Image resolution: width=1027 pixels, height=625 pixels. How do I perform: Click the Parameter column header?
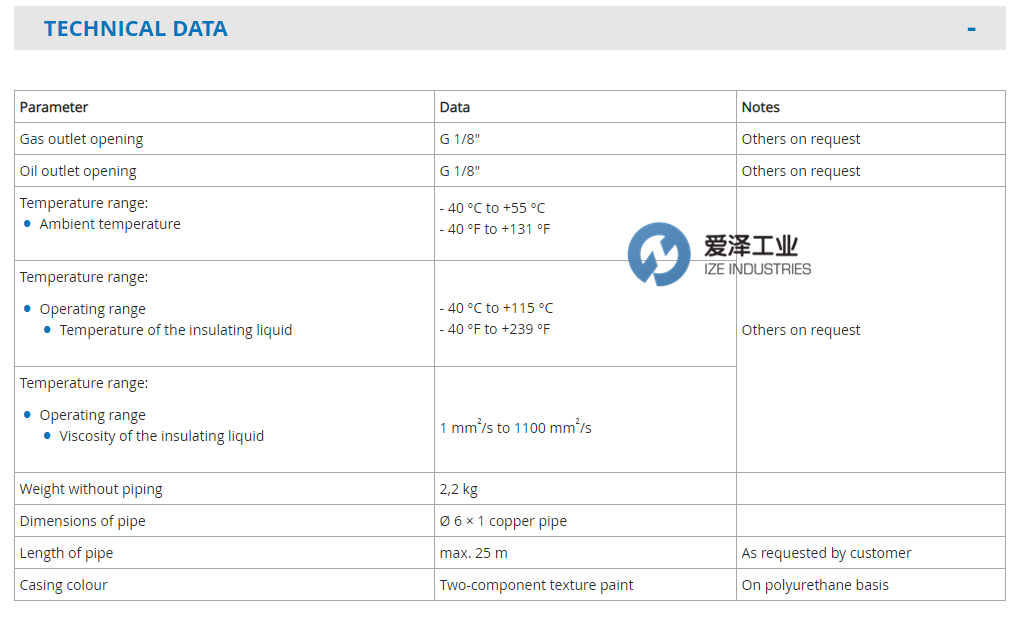click(54, 107)
